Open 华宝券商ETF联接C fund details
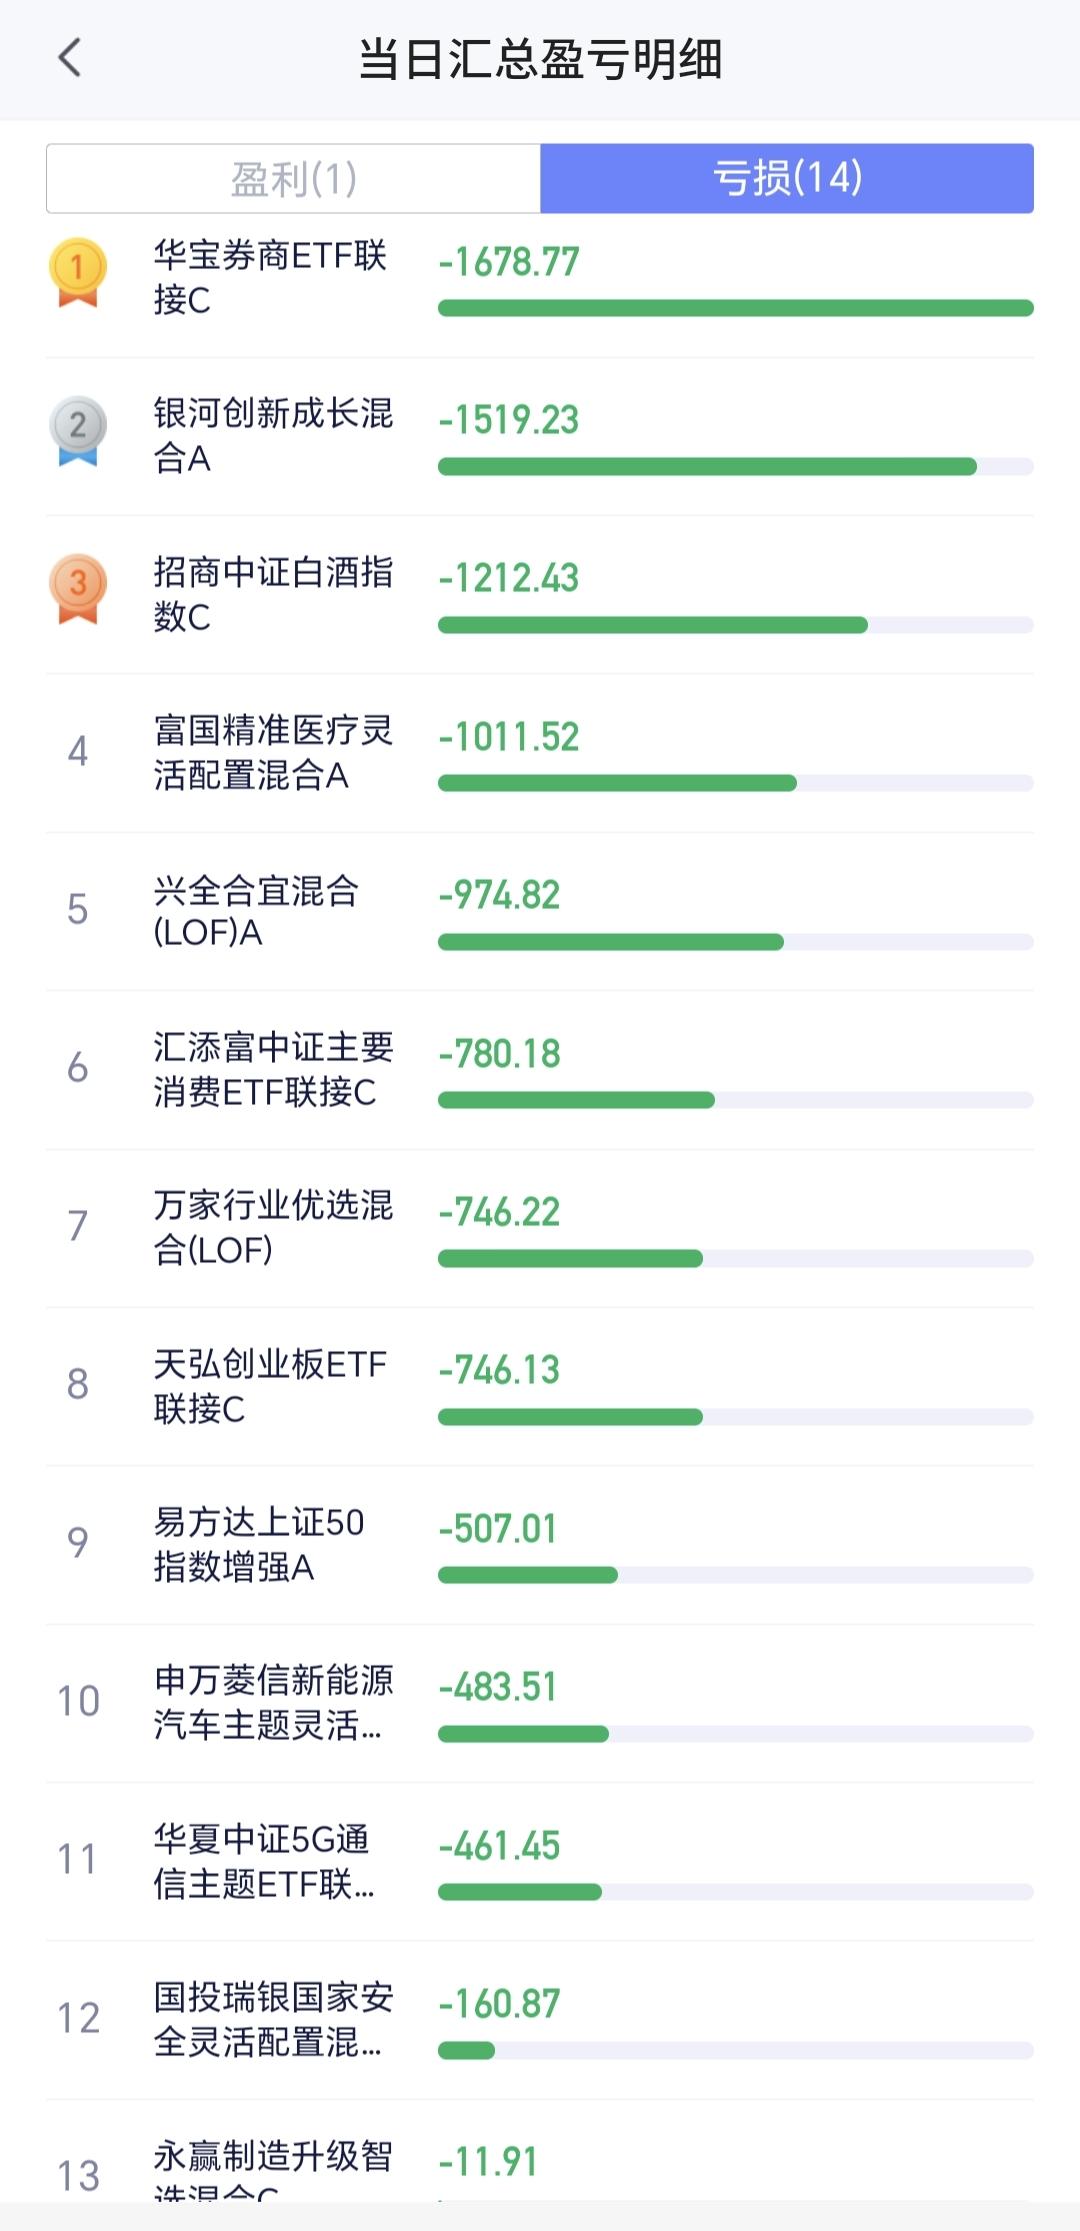This screenshot has height=2231, width=1080. 270,277
